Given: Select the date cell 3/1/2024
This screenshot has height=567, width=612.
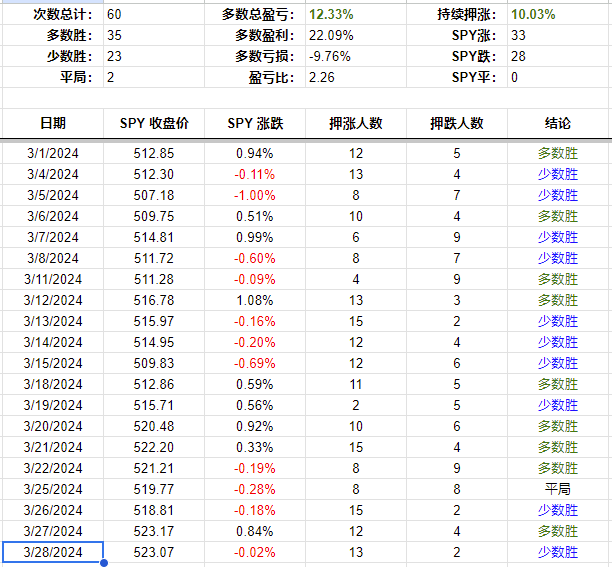Looking at the screenshot, I should [x=53, y=153].
